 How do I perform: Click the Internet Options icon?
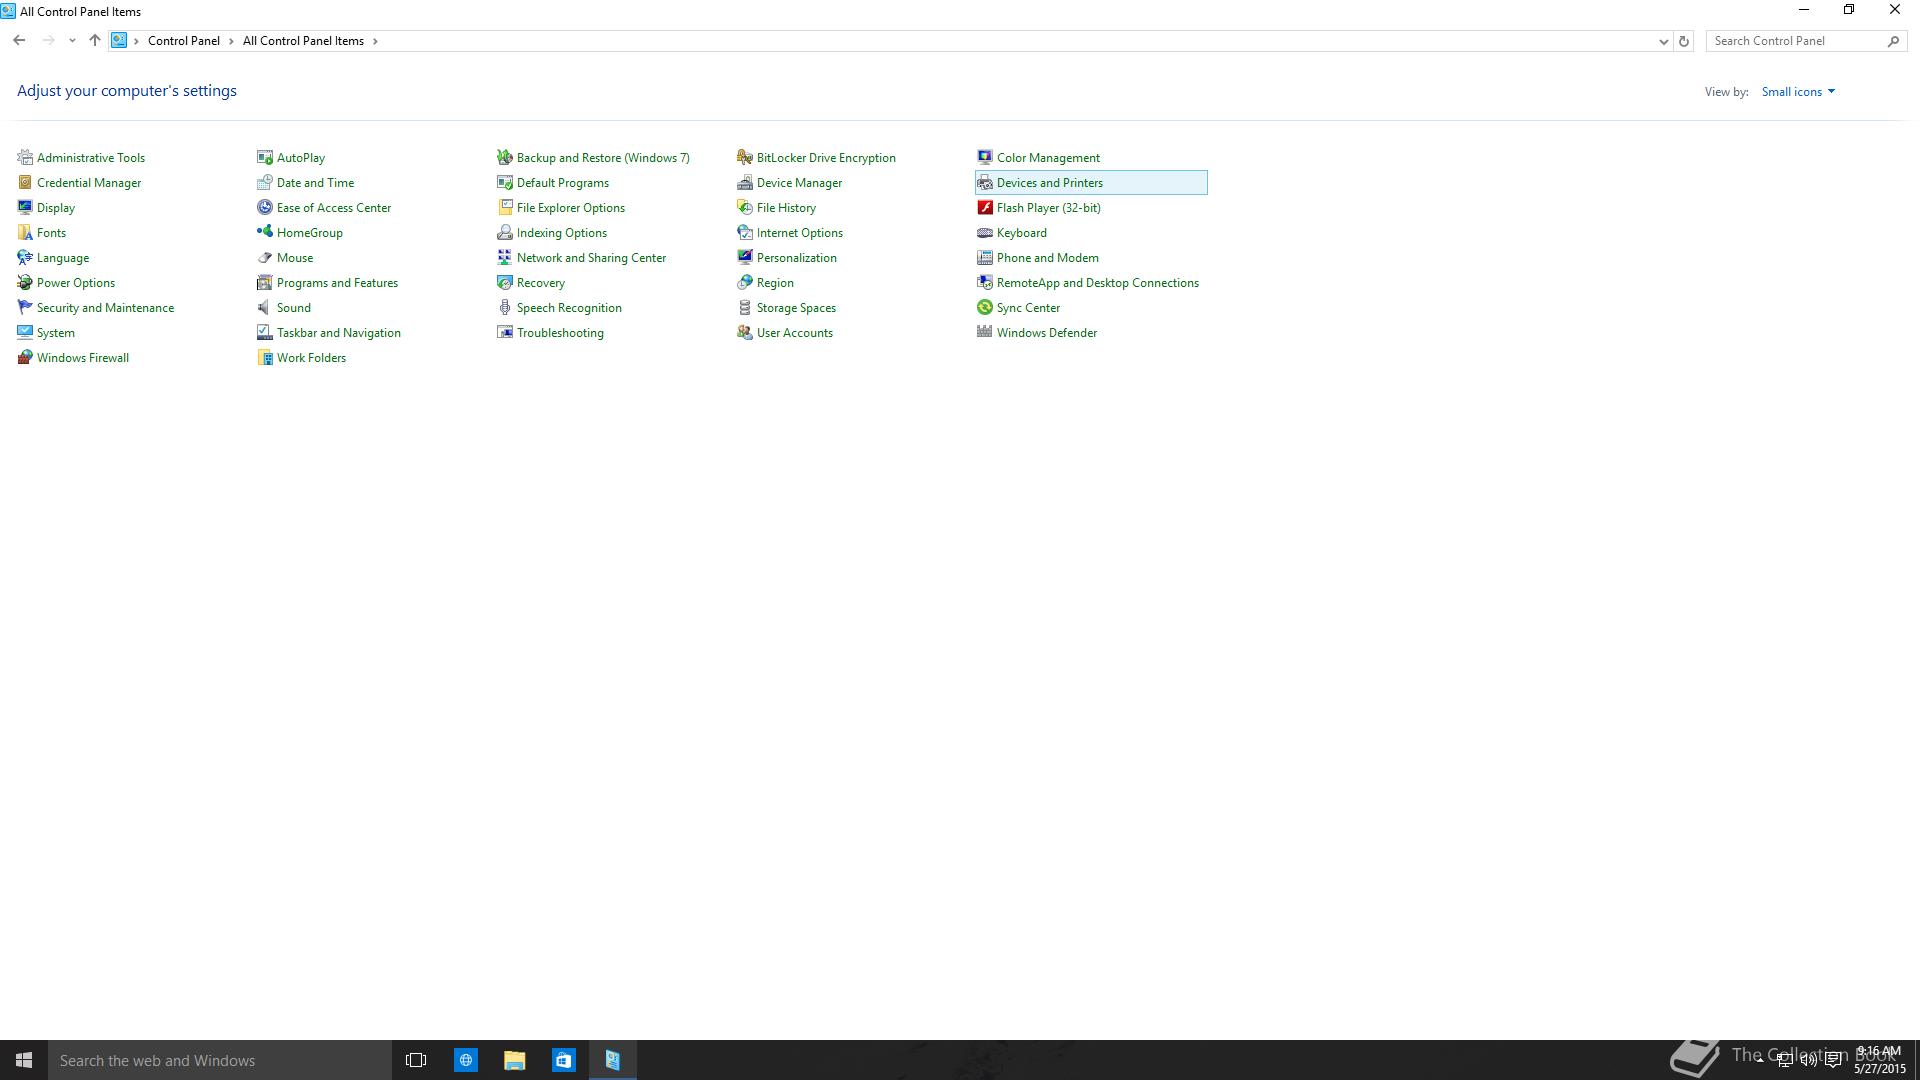(x=745, y=232)
